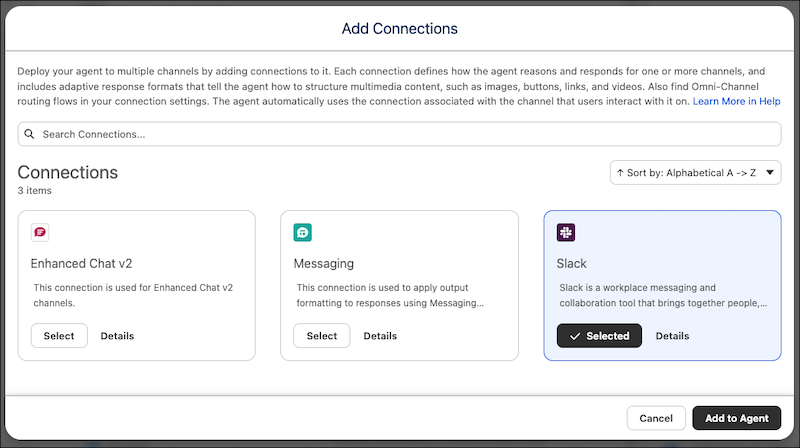
Task: Open Details for Enhanced Chat v2
Action: 117,336
